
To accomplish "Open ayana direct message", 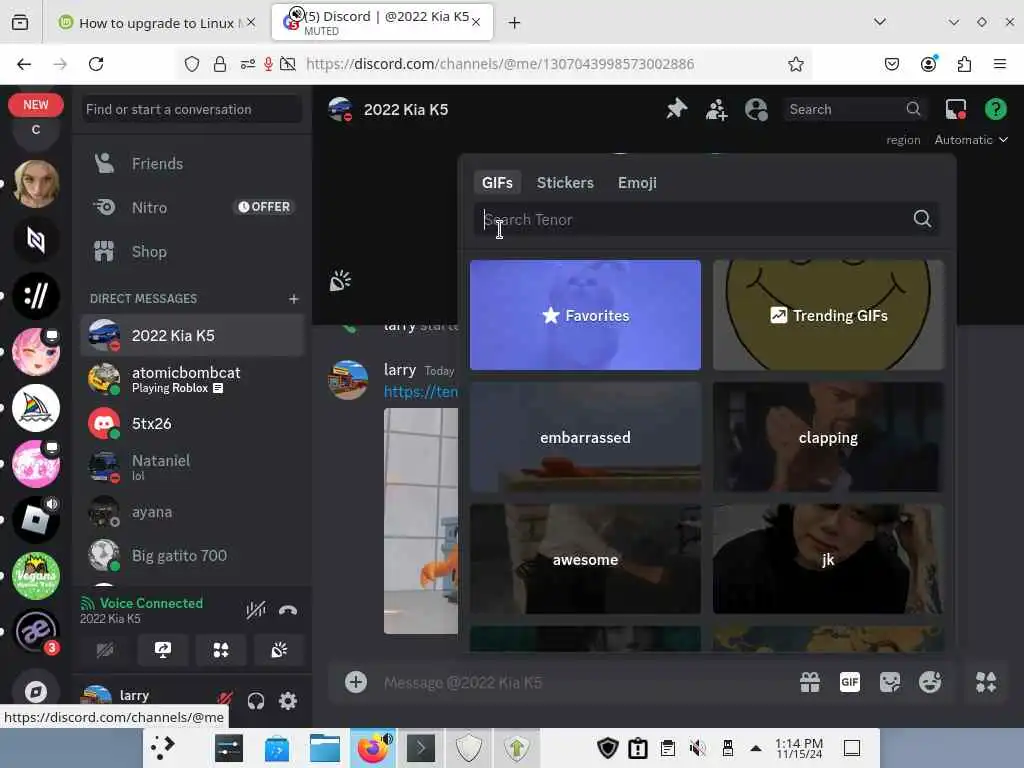I will coord(193,511).
